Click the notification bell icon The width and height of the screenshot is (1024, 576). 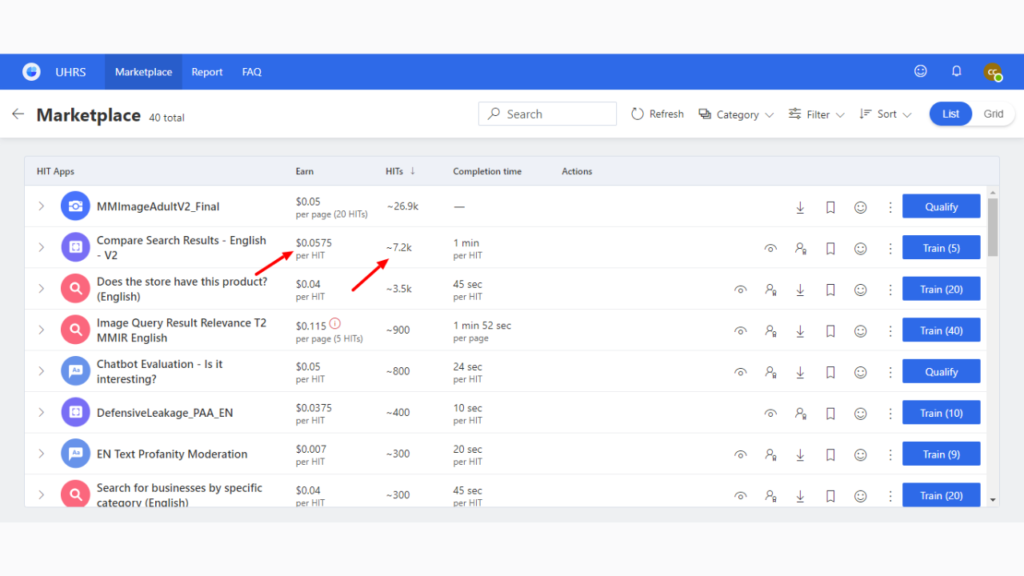coord(956,72)
